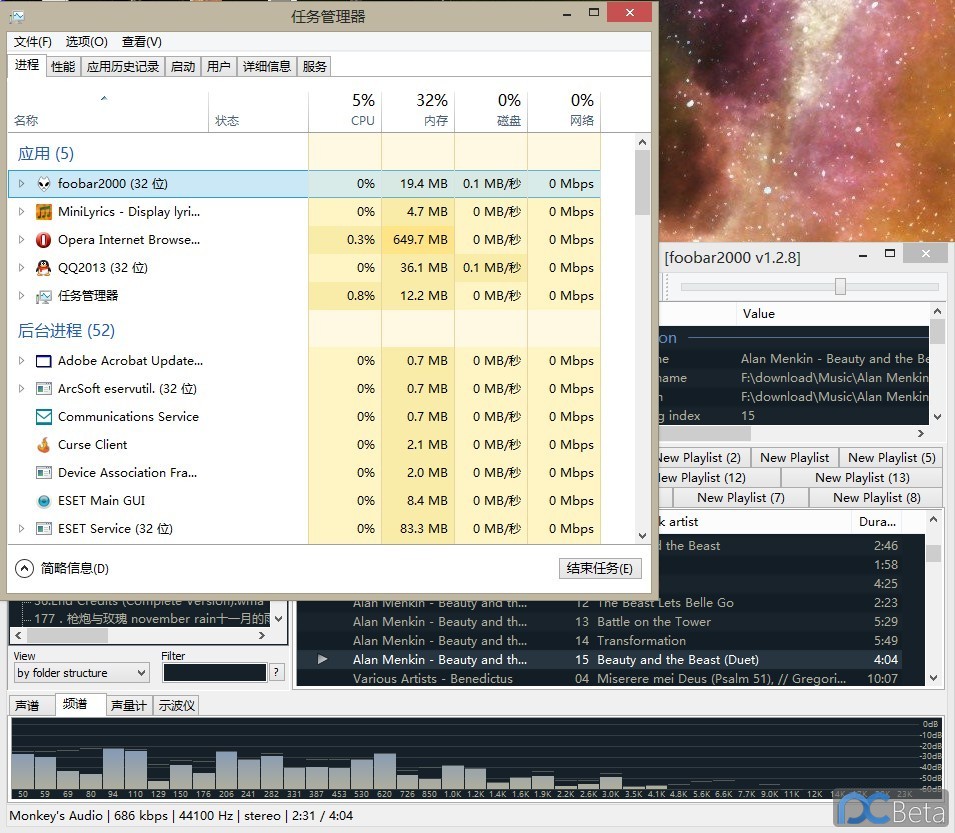Expand the ESET Service row
Screen dimensions: 955x833
point(21,529)
